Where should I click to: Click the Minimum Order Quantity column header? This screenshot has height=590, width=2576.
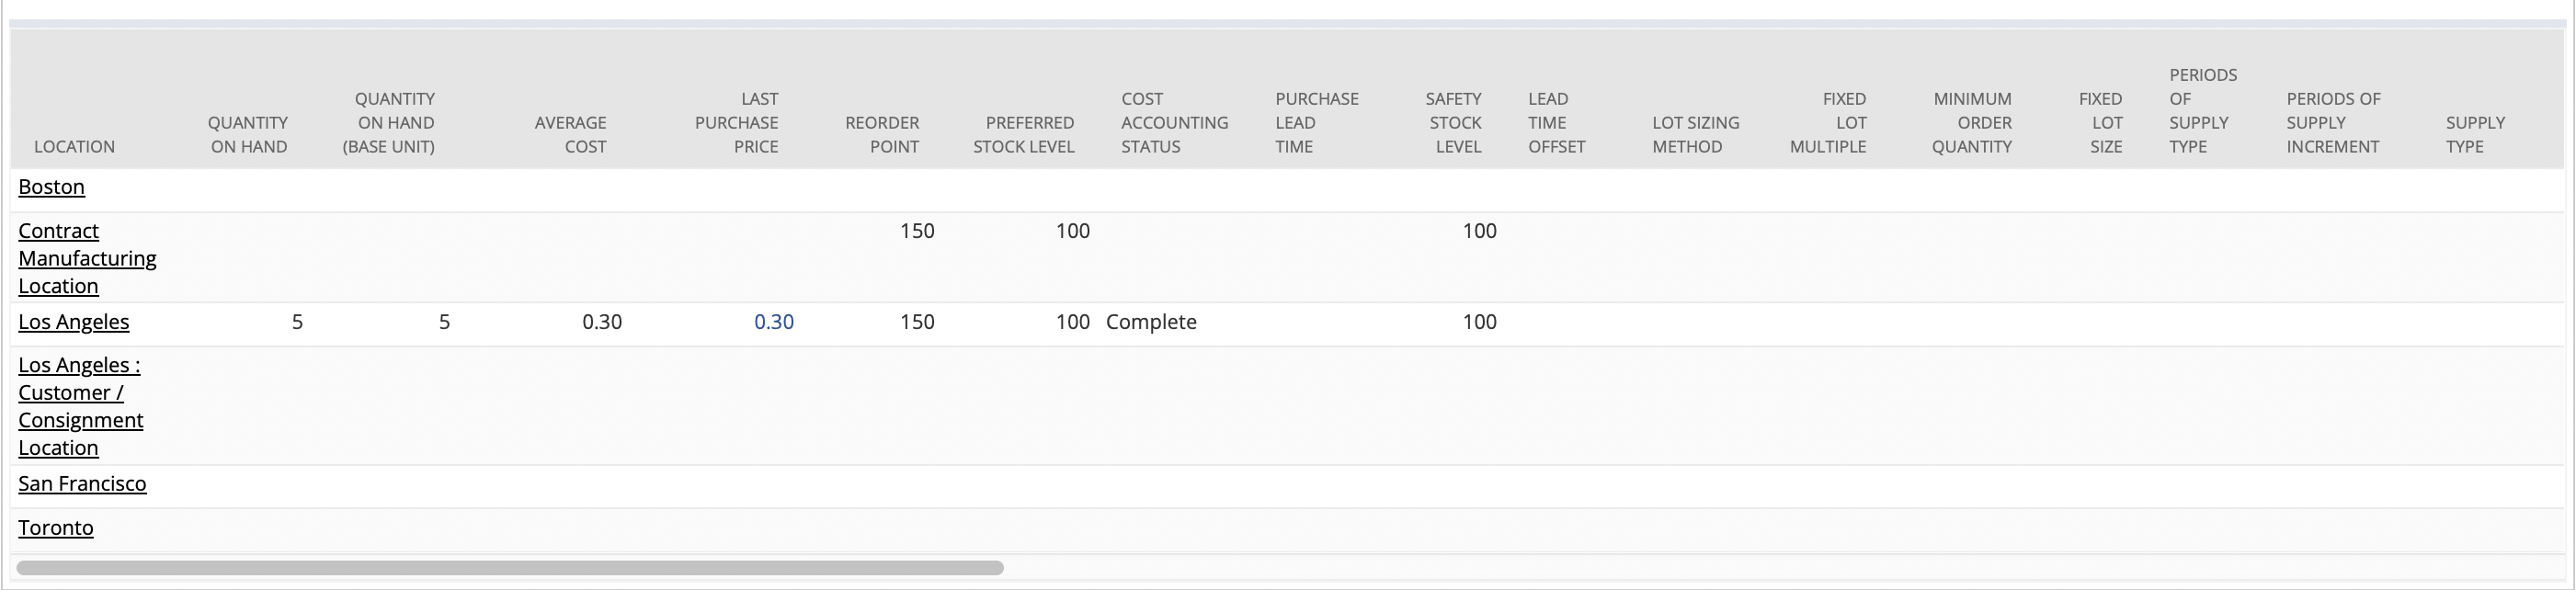coord(1971,123)
